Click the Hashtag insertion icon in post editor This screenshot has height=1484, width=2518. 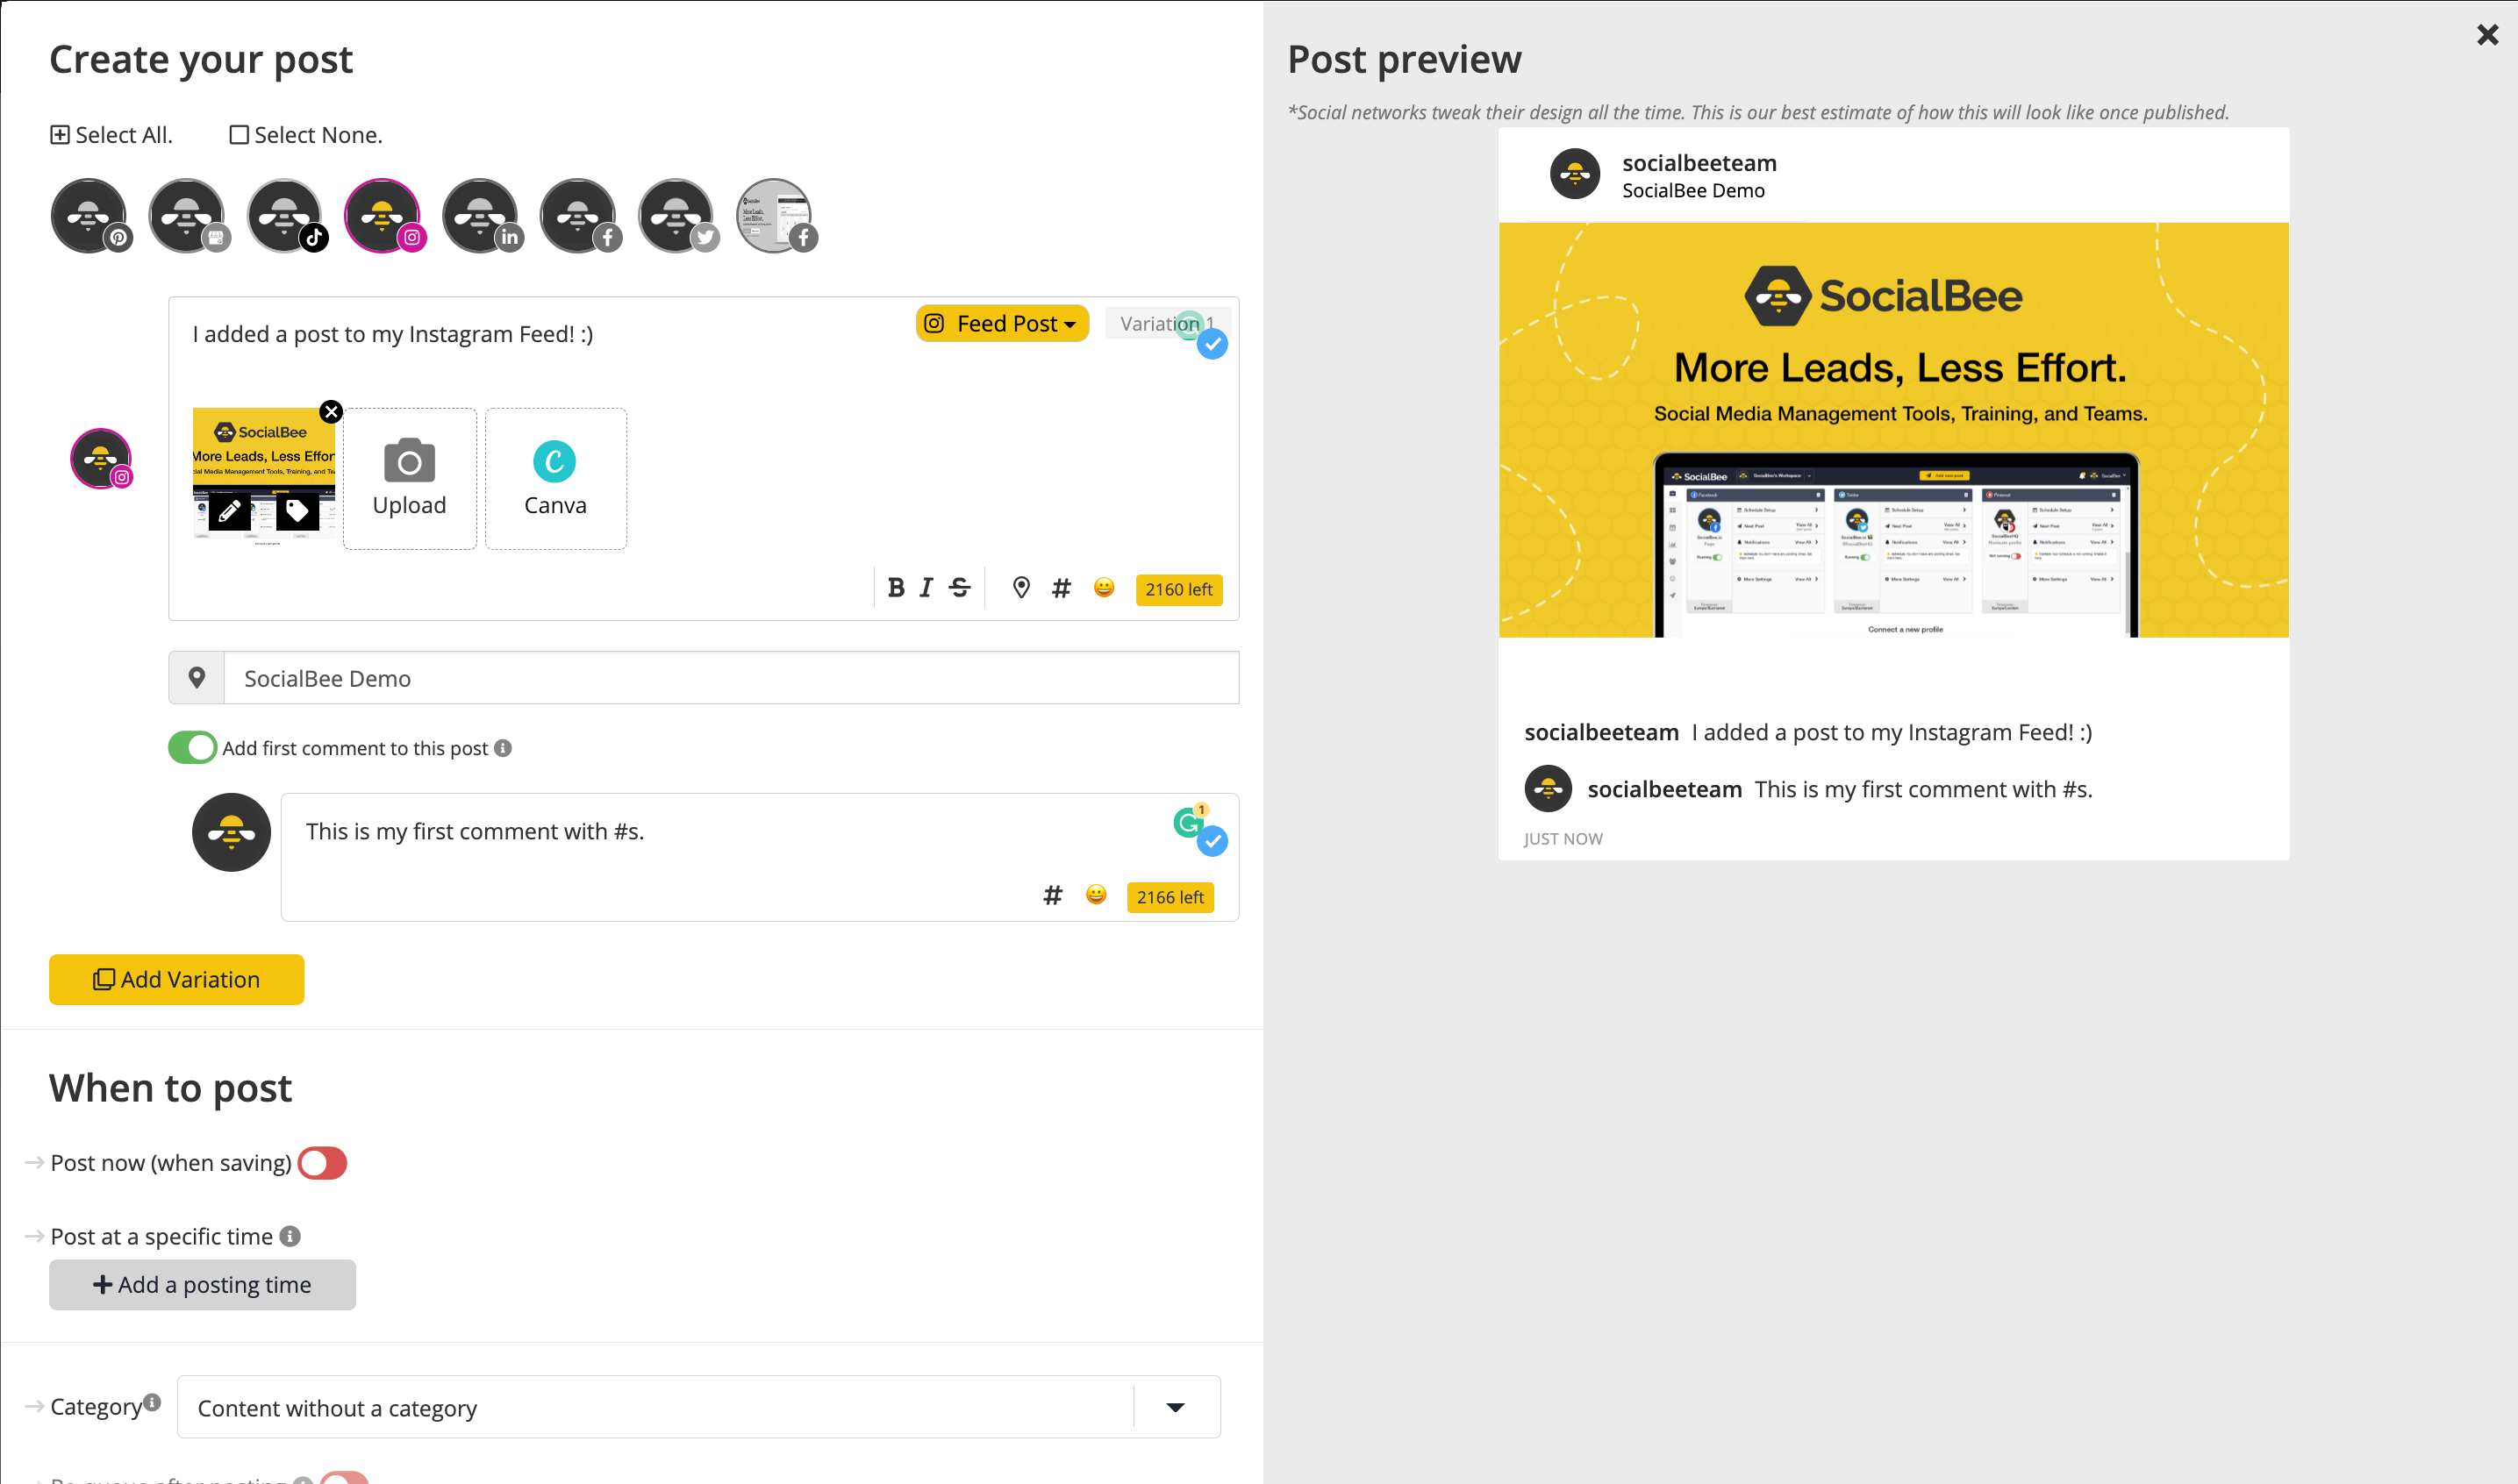pos(1060,589)
